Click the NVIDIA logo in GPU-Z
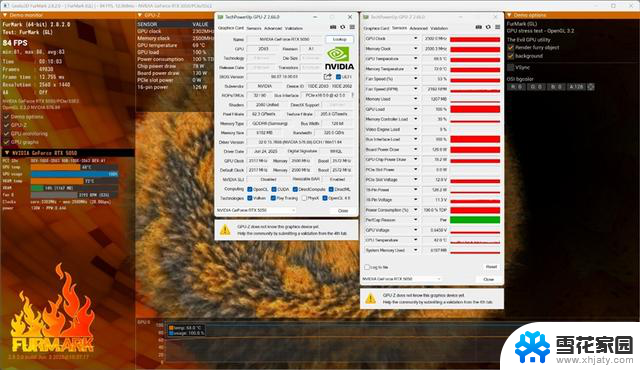This screenshot has height=370, width=640. (x=339, y=59)
